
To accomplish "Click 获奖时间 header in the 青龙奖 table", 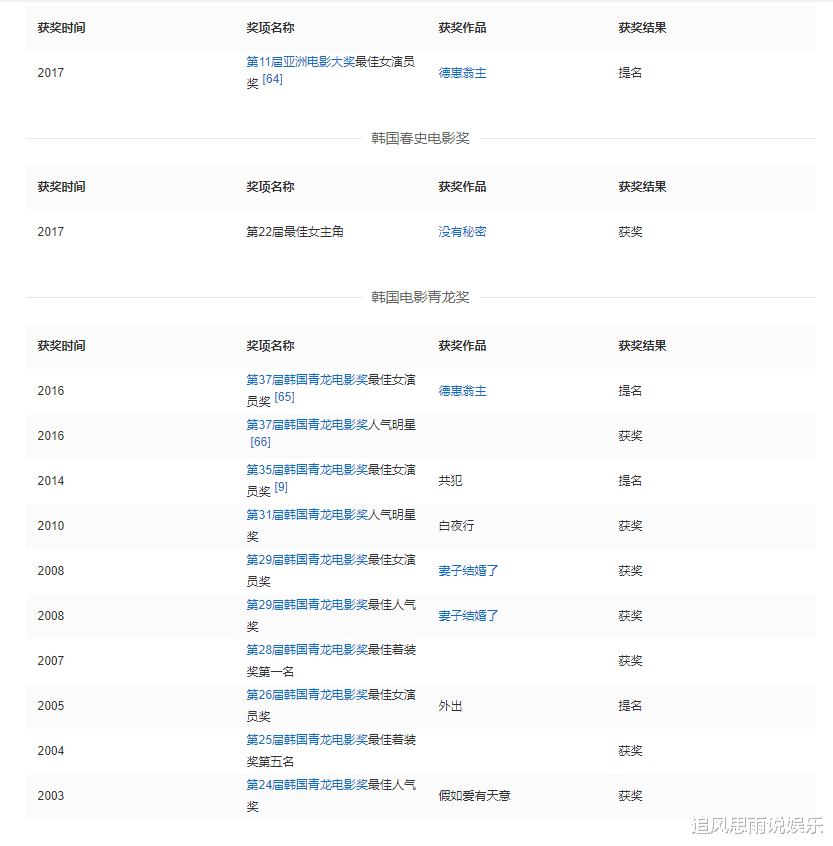I will tap(62, 346).
